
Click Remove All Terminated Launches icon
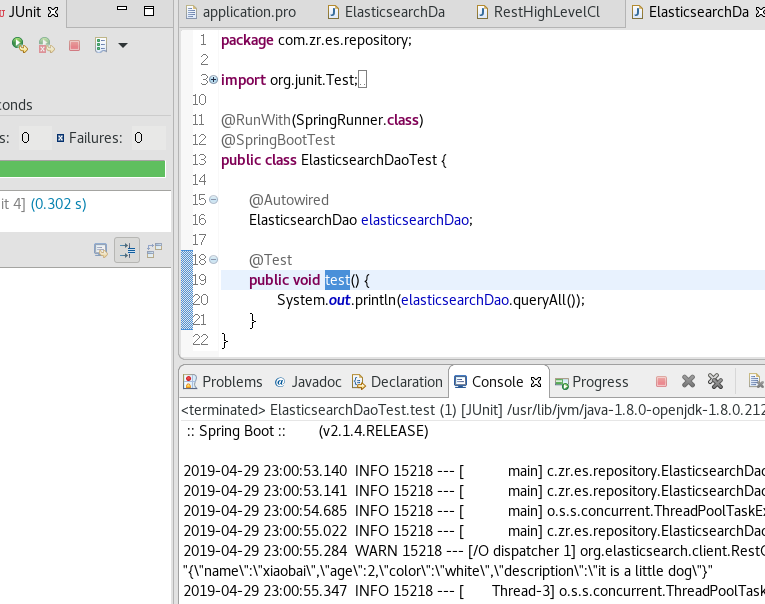(715, 381)
